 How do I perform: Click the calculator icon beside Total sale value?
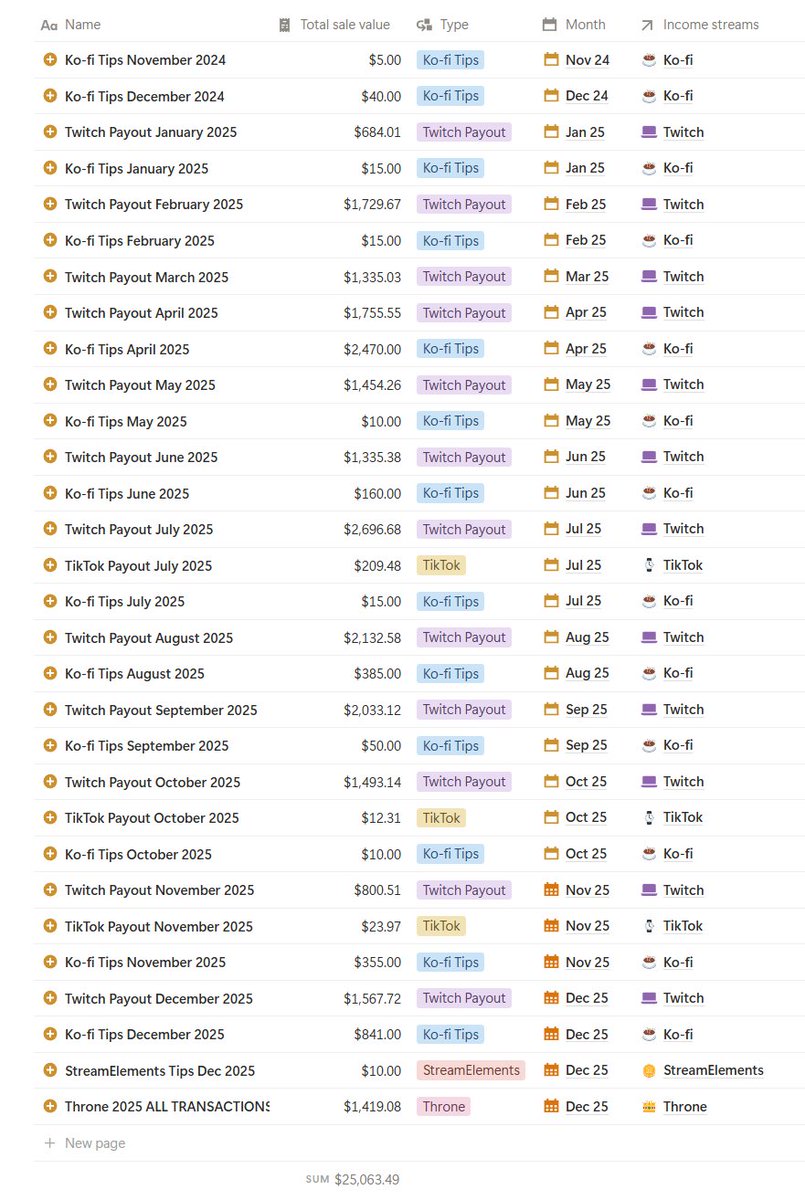pyautogui.click(x=283, y=24)
